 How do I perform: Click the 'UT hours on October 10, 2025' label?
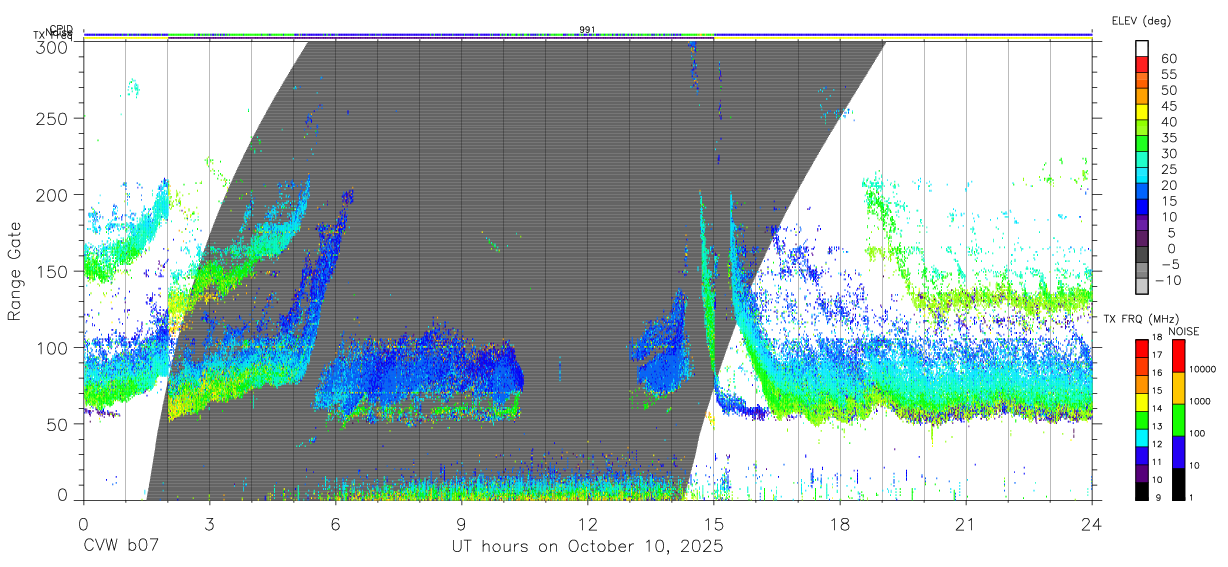coord(587,547)
